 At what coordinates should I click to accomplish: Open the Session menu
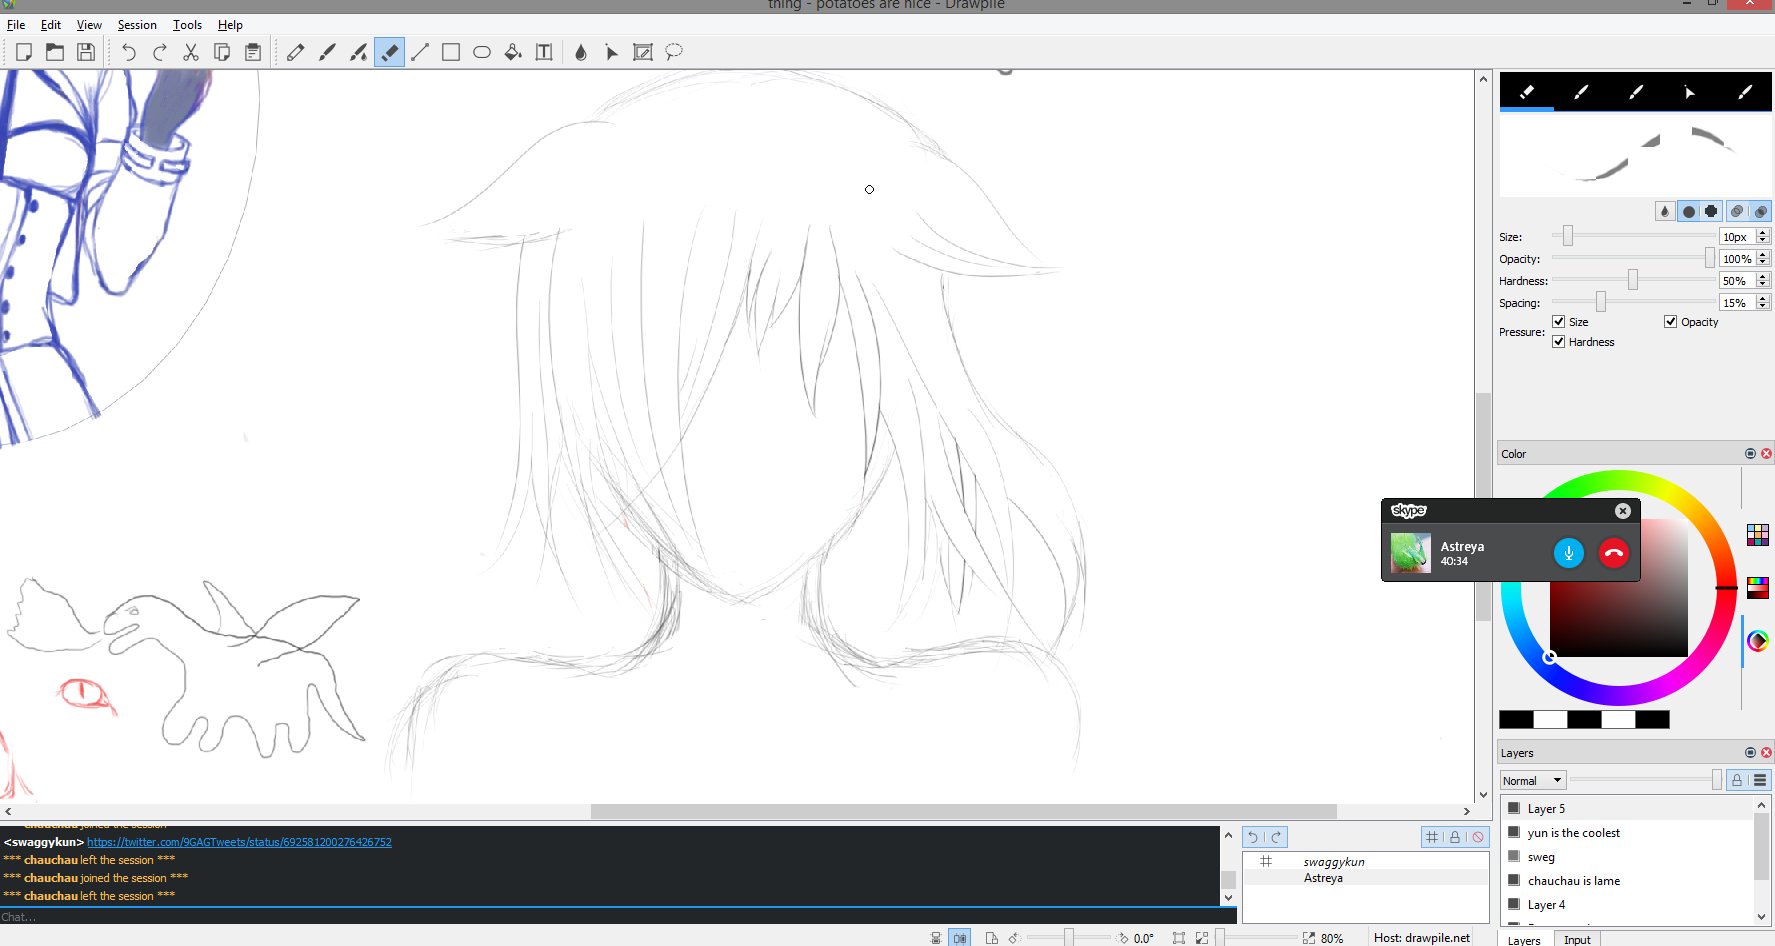137,25
